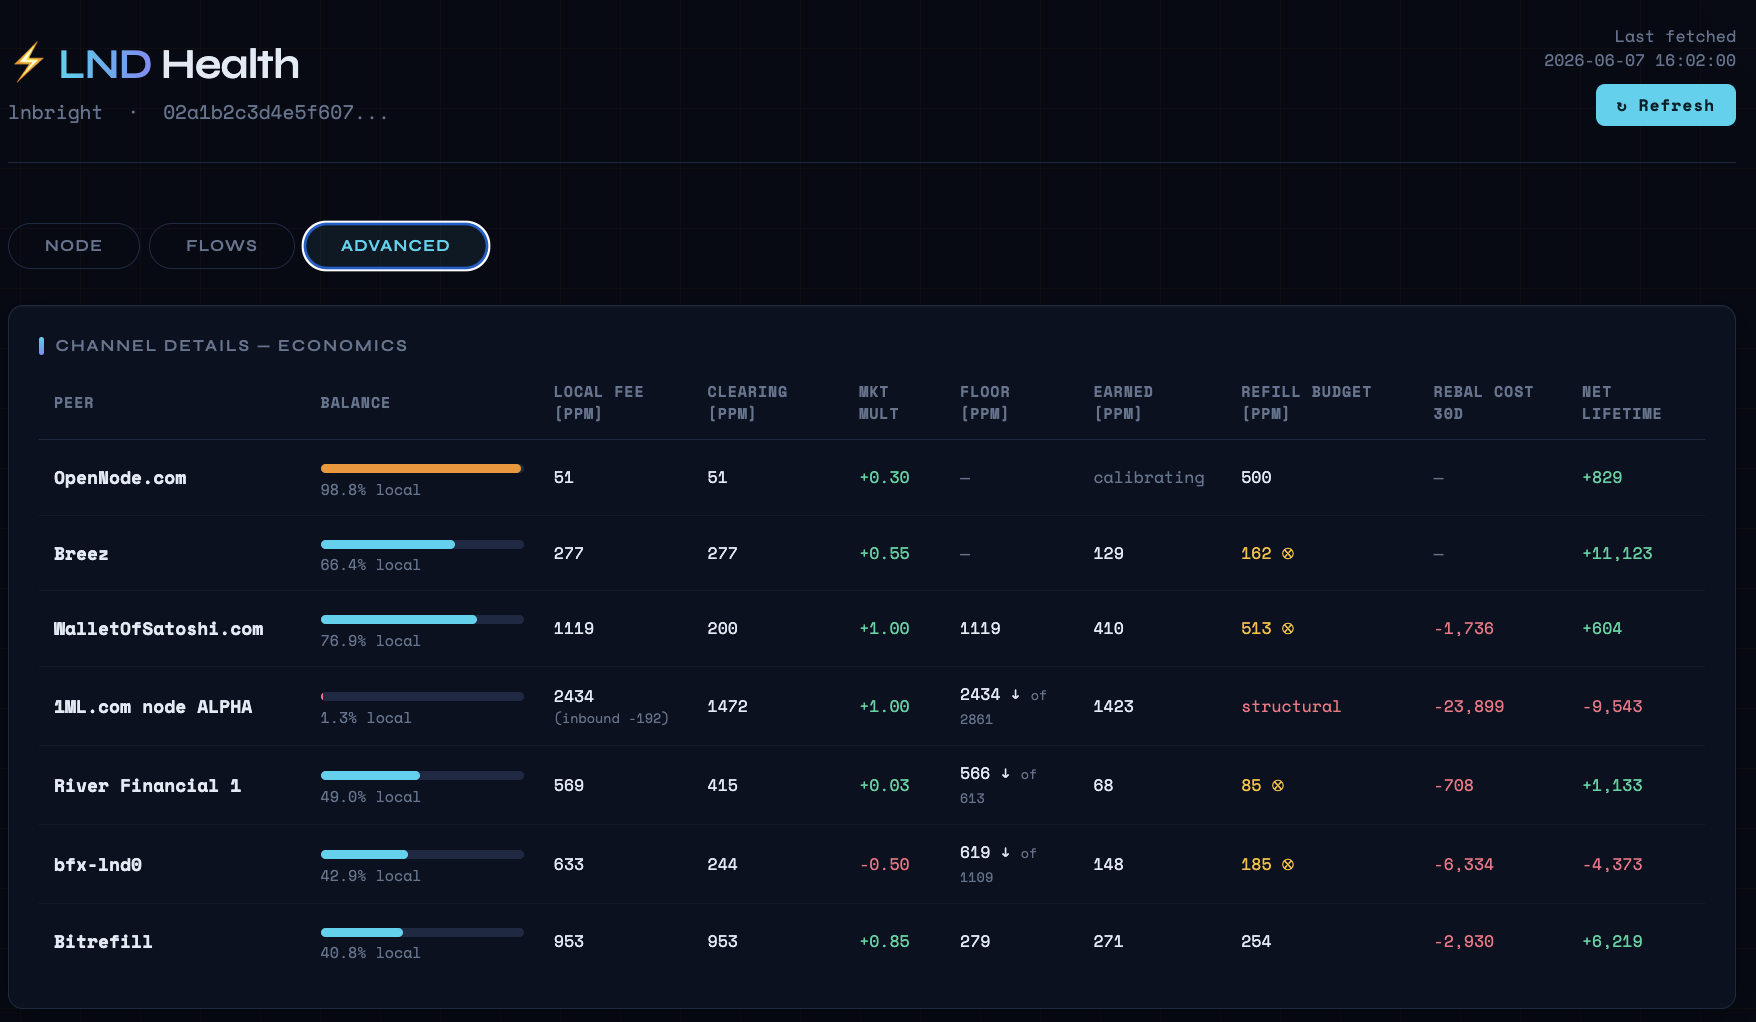Click 1ML.com node ALPHA balance bar
The height and width of the screenshot is (1022, 1756).
422,696
